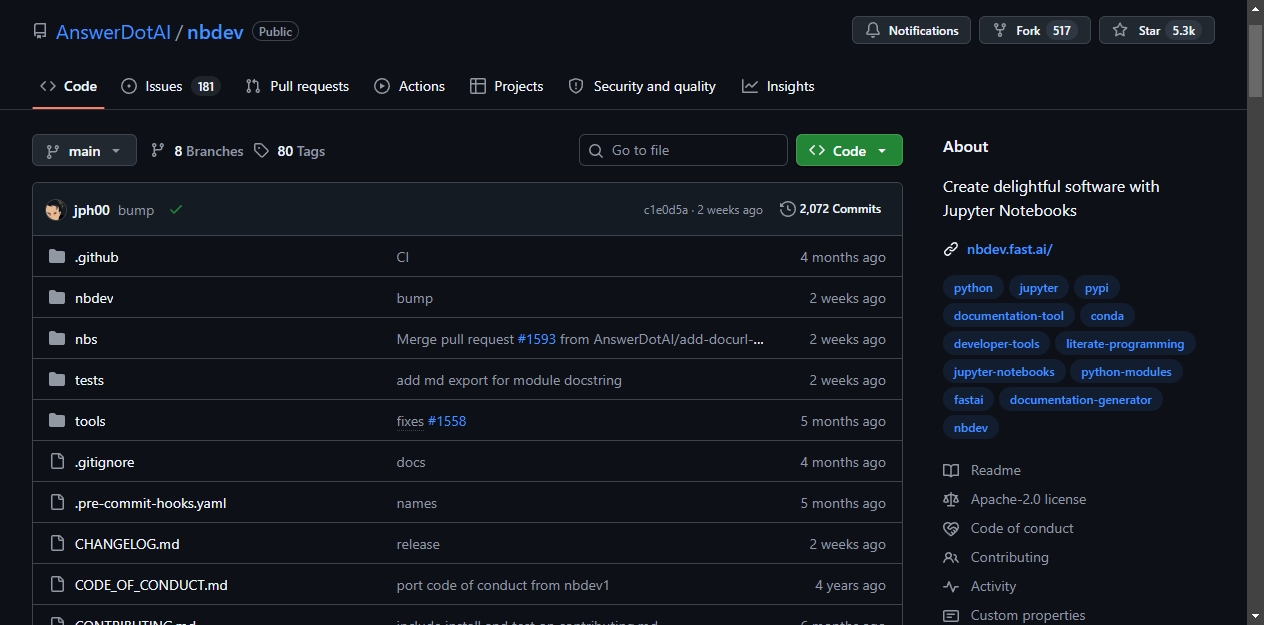
Task: Open the AnswerDotAI owner link
Action: (113, 32)
